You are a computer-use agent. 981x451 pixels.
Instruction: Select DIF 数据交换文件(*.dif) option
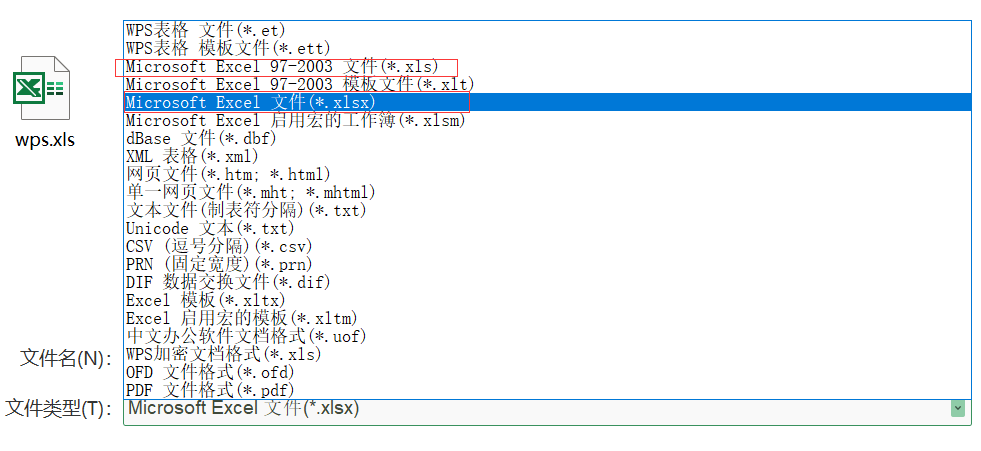tap(547, 282)
